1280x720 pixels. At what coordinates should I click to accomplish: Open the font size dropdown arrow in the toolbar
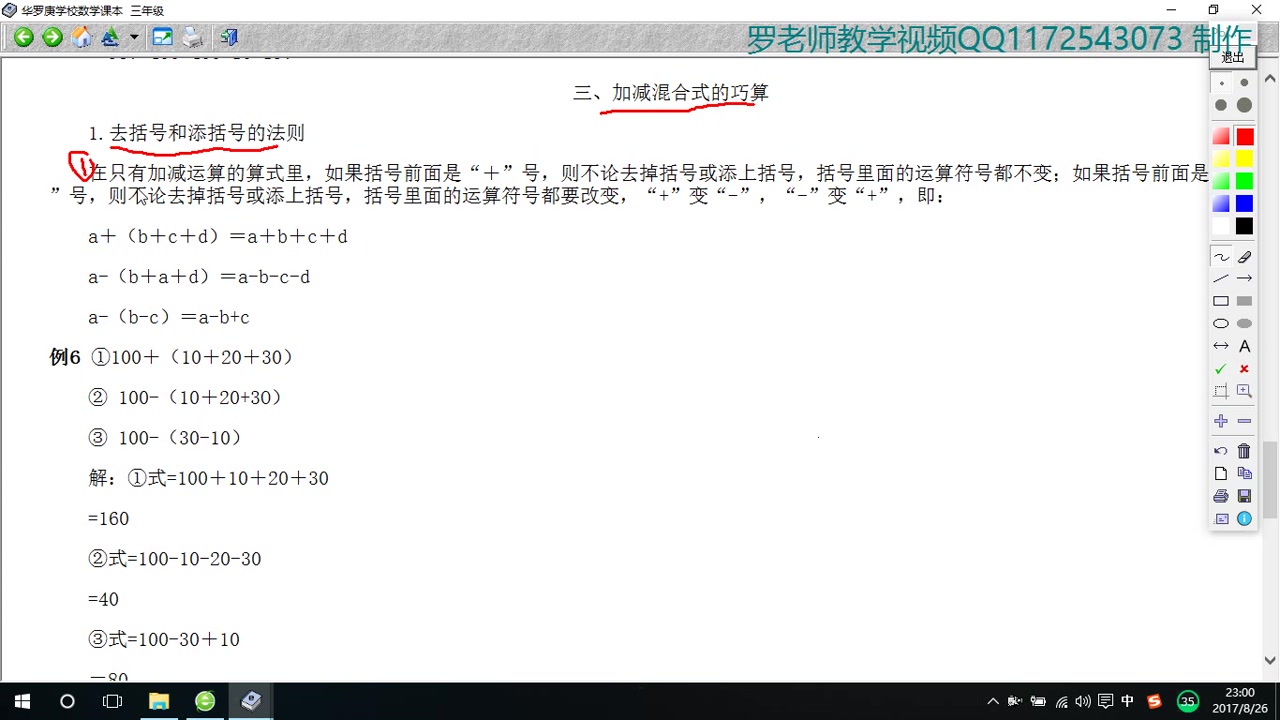[134, 38]
